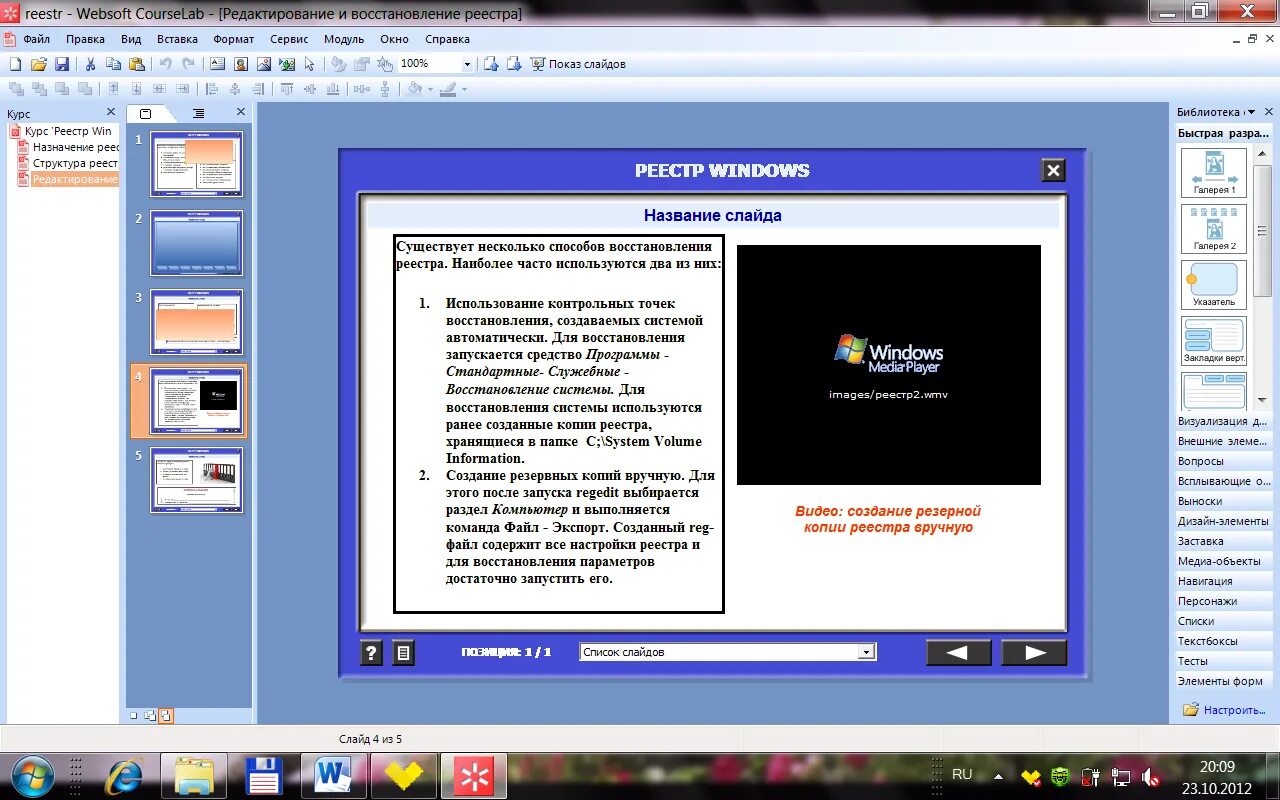This screenshot has height=800, width=1280.
Task: Expand the 'Вопросы' library category
Action: click(1224, 461)
